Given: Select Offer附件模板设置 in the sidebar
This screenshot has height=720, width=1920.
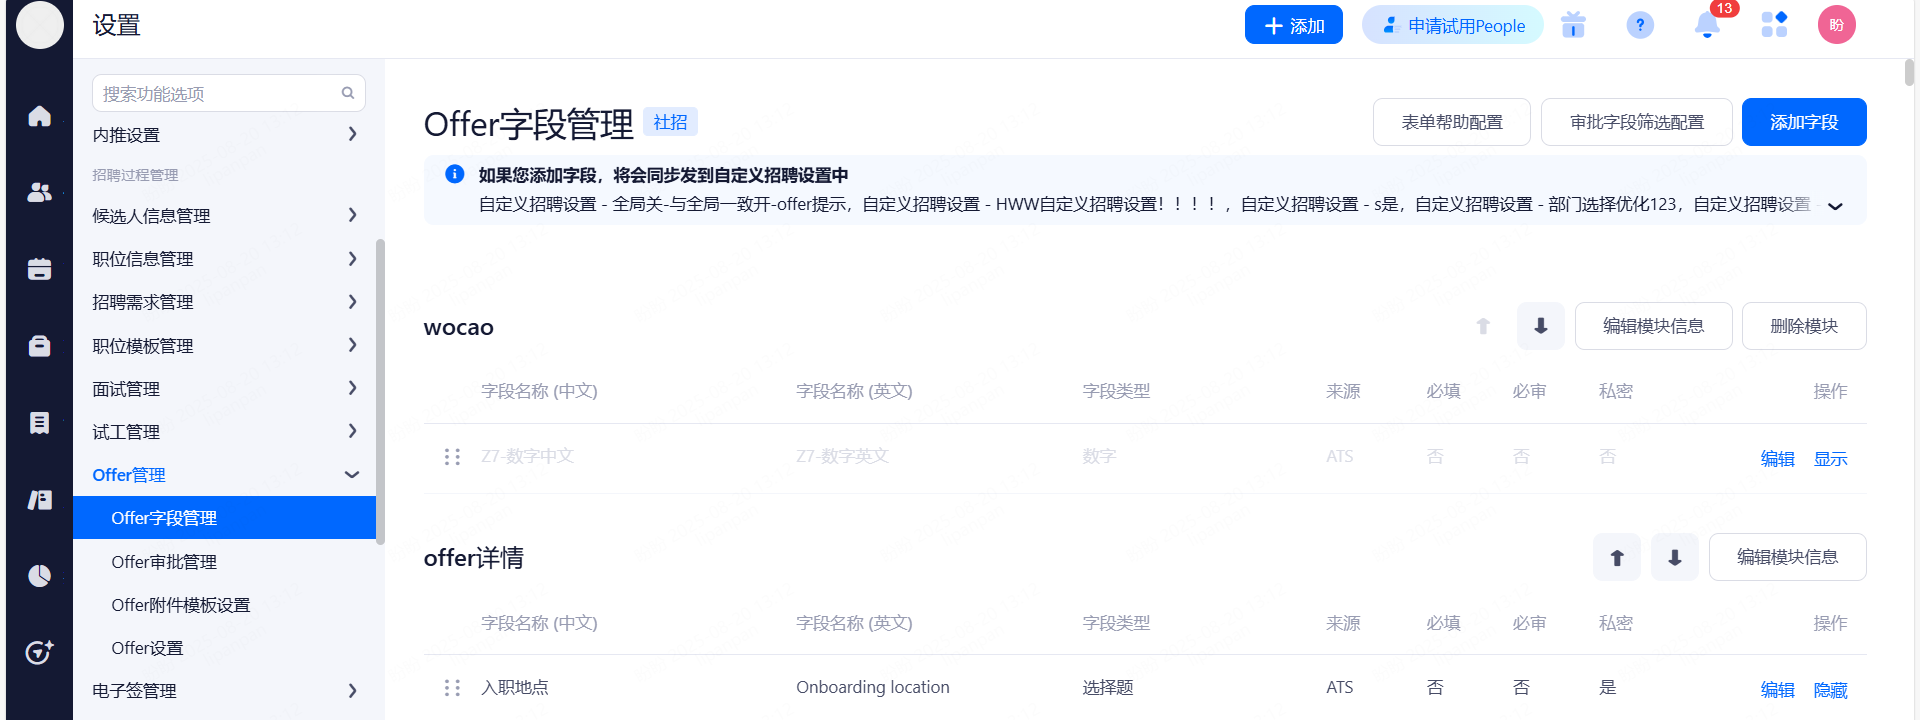Looking at the screenshot, I should click(x=180, y=605).
